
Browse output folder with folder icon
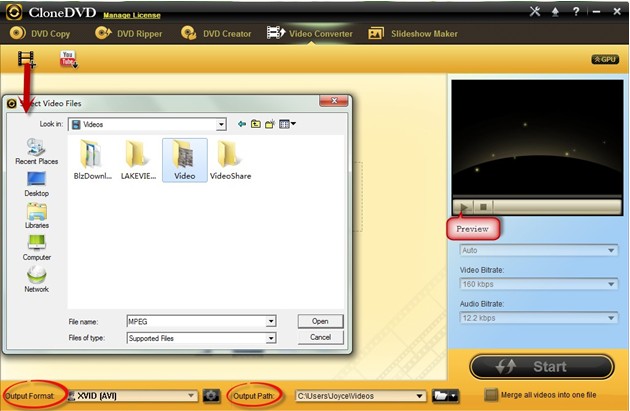pos(440,396)
